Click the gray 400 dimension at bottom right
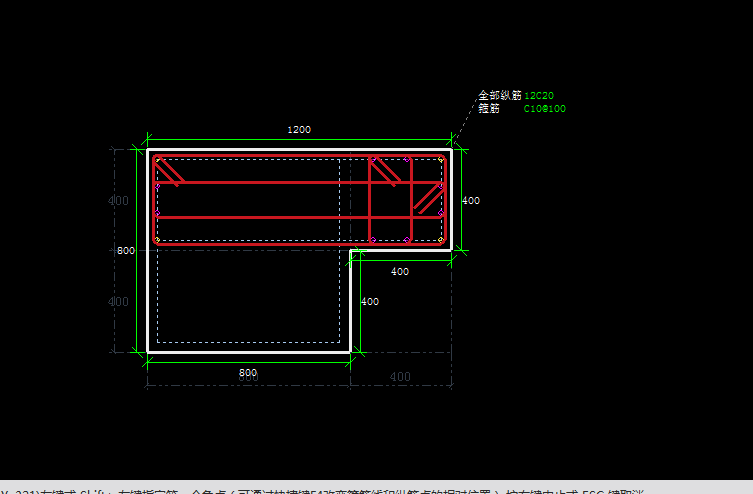Viewport: 753px width, 494px height. (400, 377)
